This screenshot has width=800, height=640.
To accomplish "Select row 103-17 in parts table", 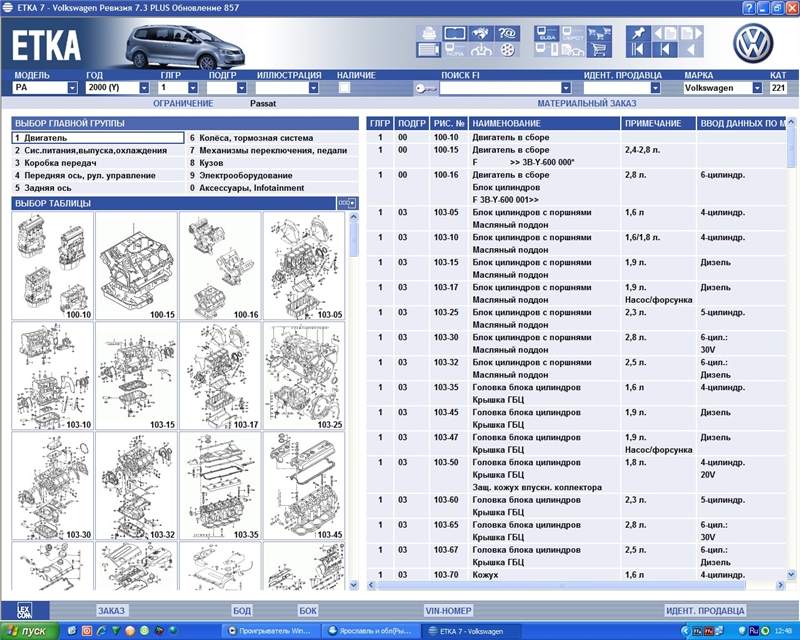I will coord(576,293).
